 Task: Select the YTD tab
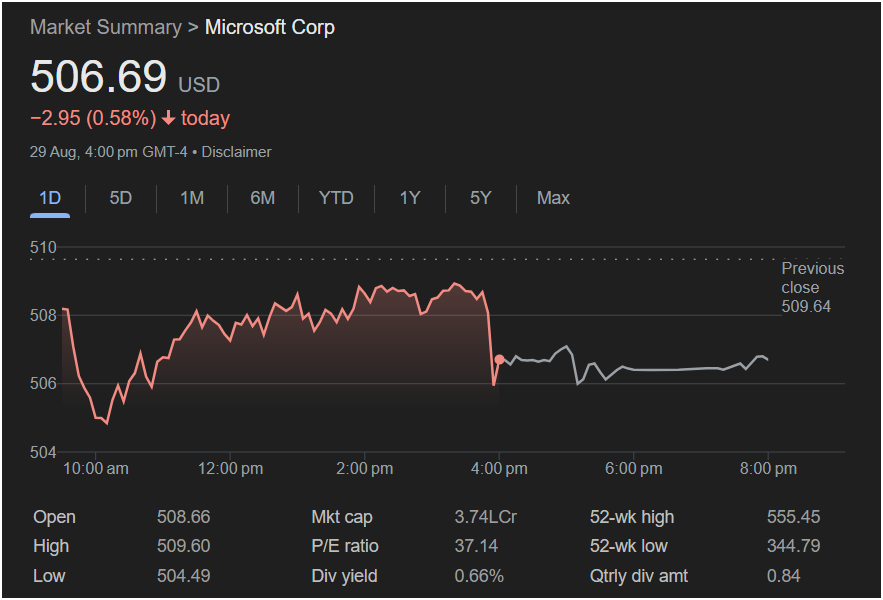click(x=336, y=198)
